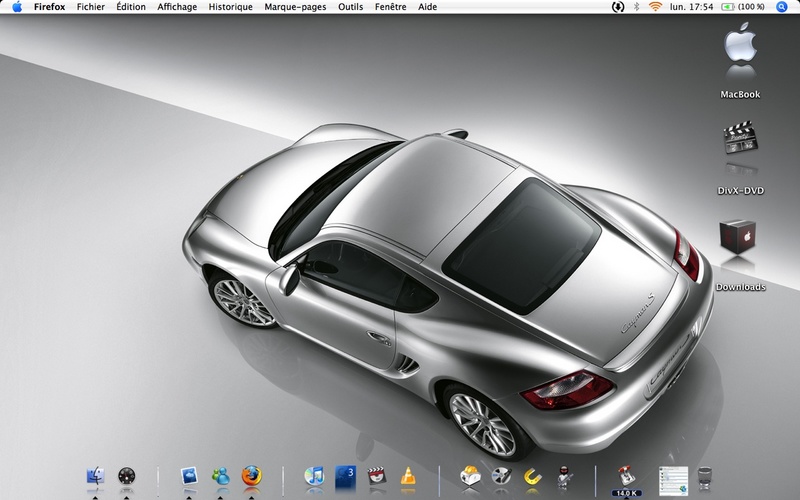Click the Spotlight search icon
Viewport: 800px width, 500px height.
[782, 7]
